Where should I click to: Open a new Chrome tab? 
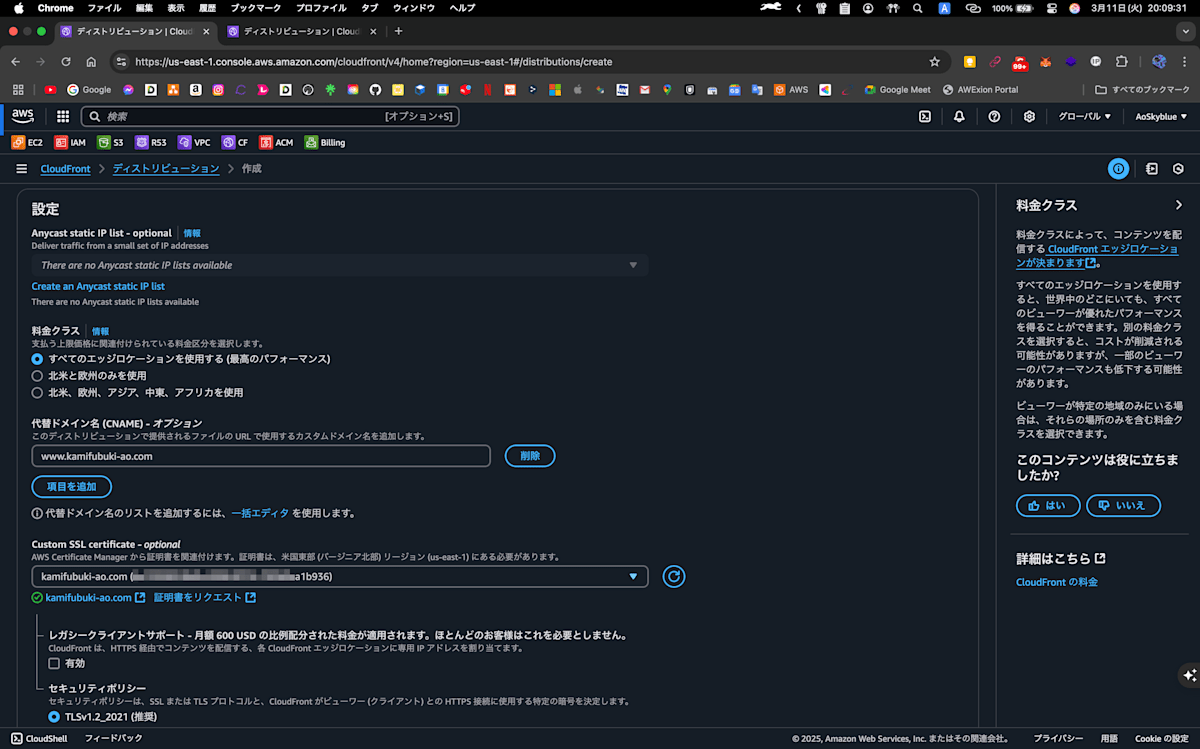point(398,31)
